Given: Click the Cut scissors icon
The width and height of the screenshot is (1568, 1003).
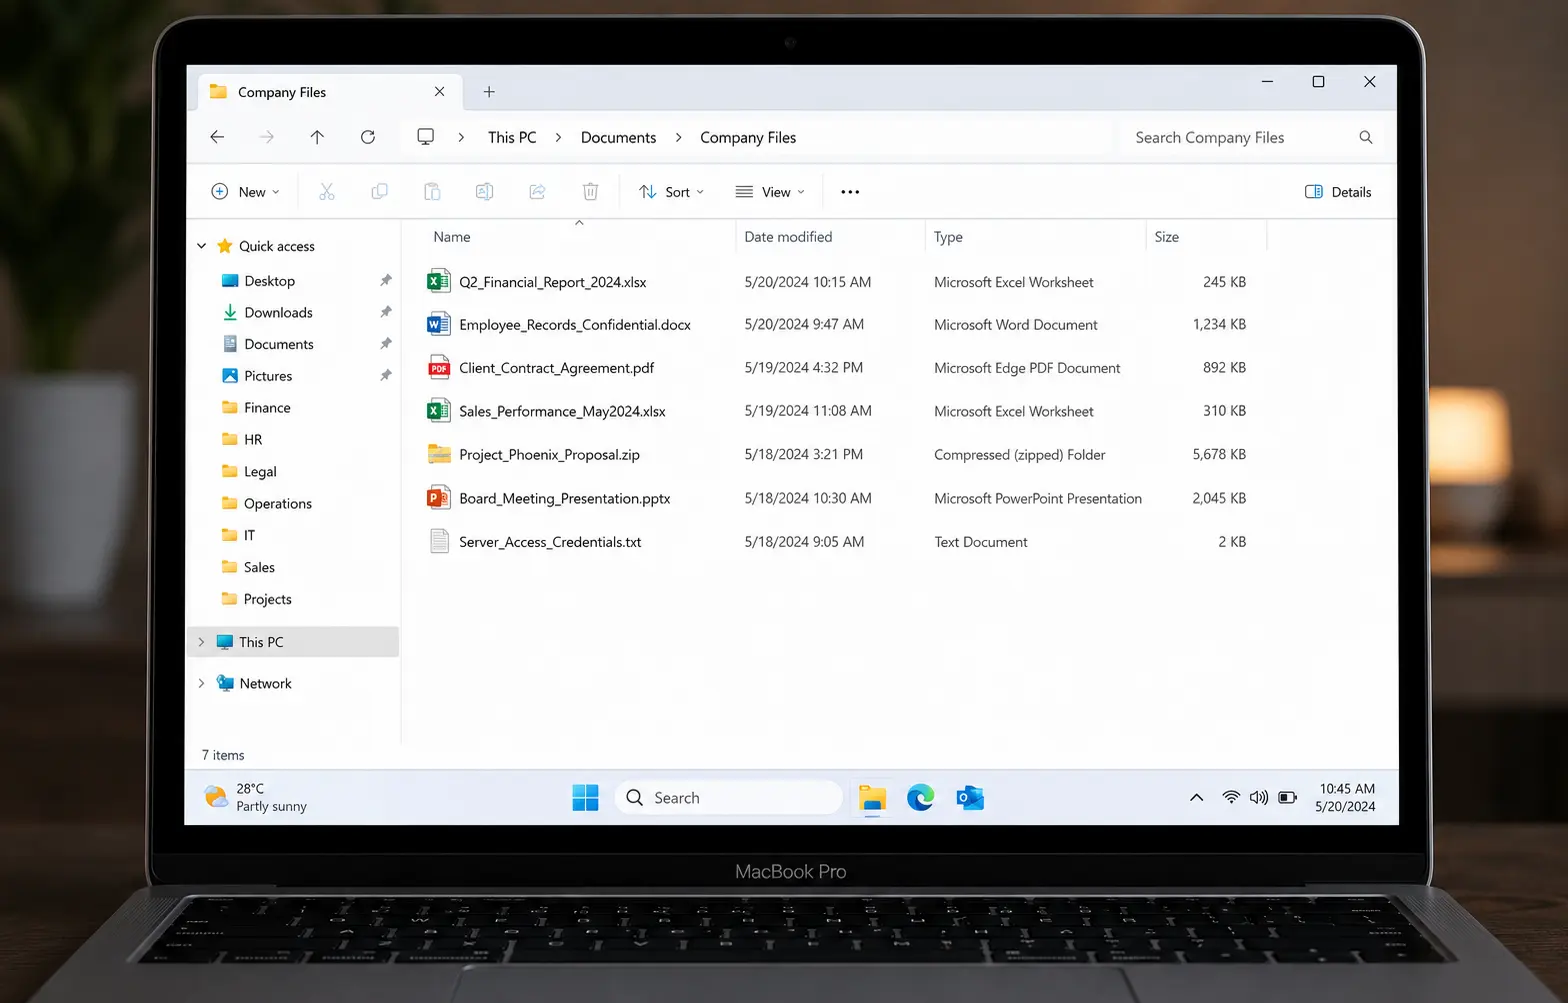Looking at the screenshot, I should click(327, 192).
